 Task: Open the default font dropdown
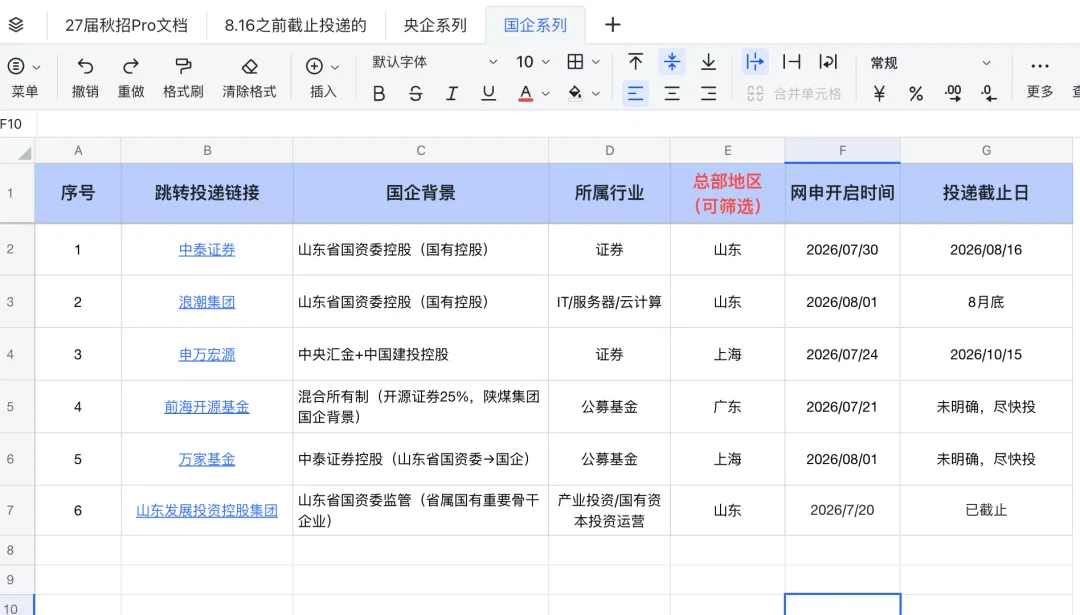tap(434, 62)
